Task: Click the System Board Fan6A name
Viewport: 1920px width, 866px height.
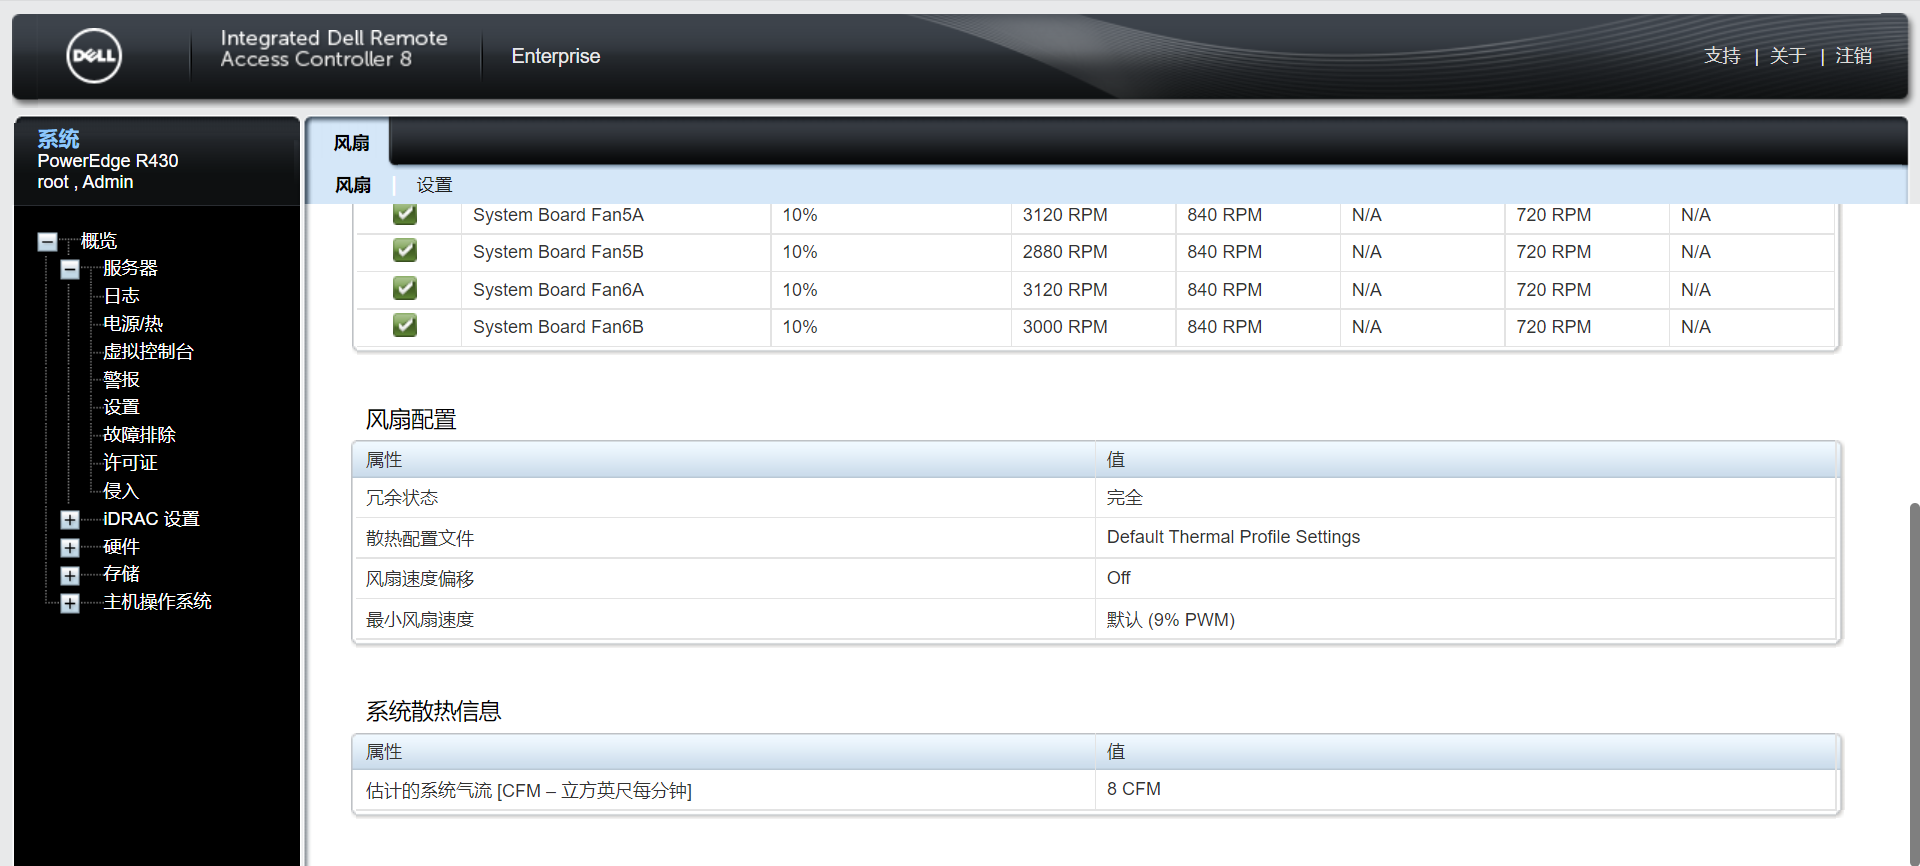Action: pyautogui.click(x=558, y=290)
